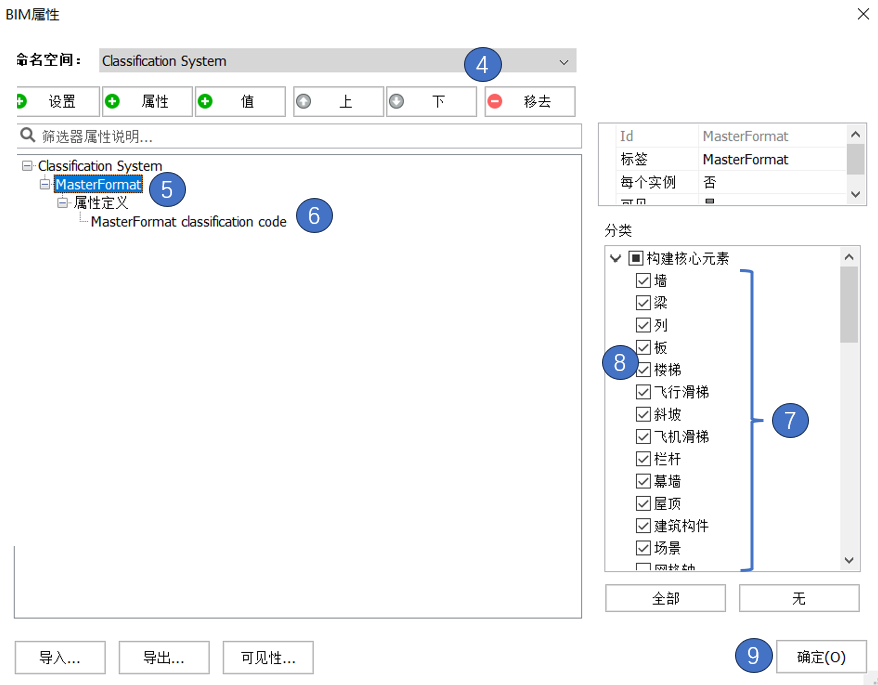Click the Id value MasterFormat cell
878x685 pixels.
pos(772,136)
